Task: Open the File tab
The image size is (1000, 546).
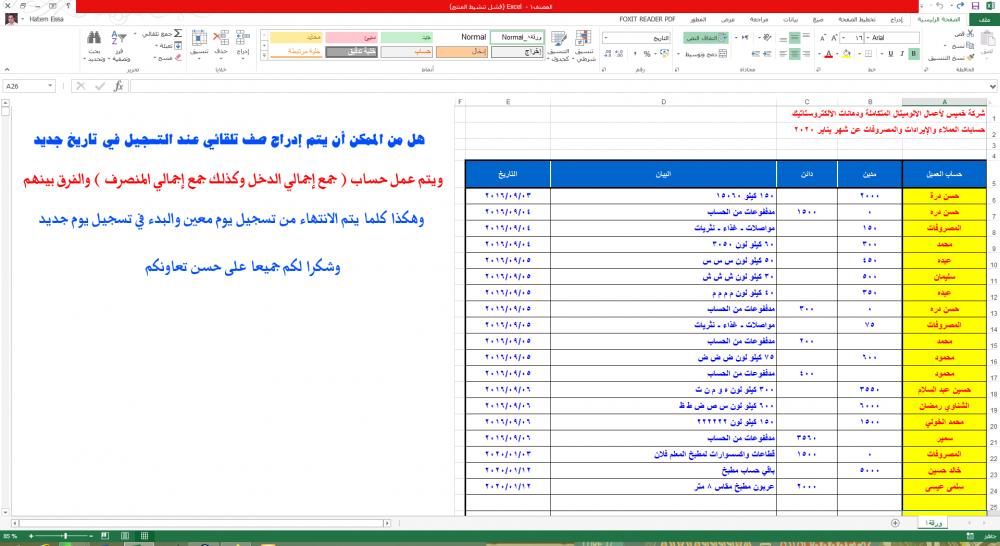Action: (985, 20)
